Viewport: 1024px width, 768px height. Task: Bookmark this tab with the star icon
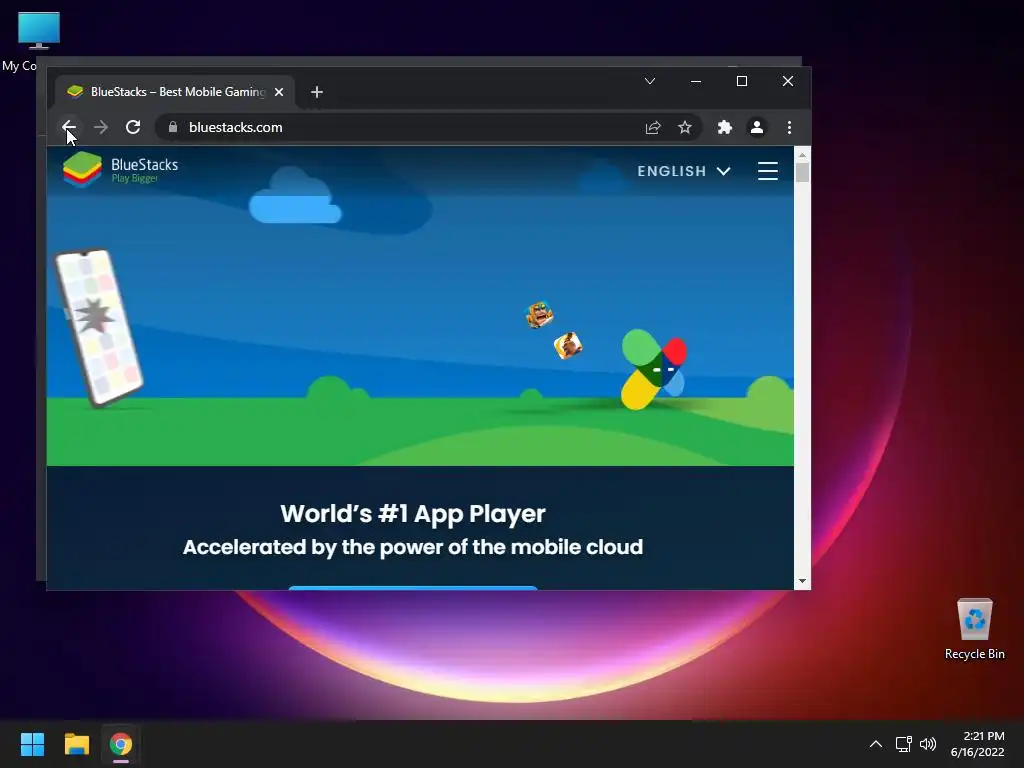(684, 127)
